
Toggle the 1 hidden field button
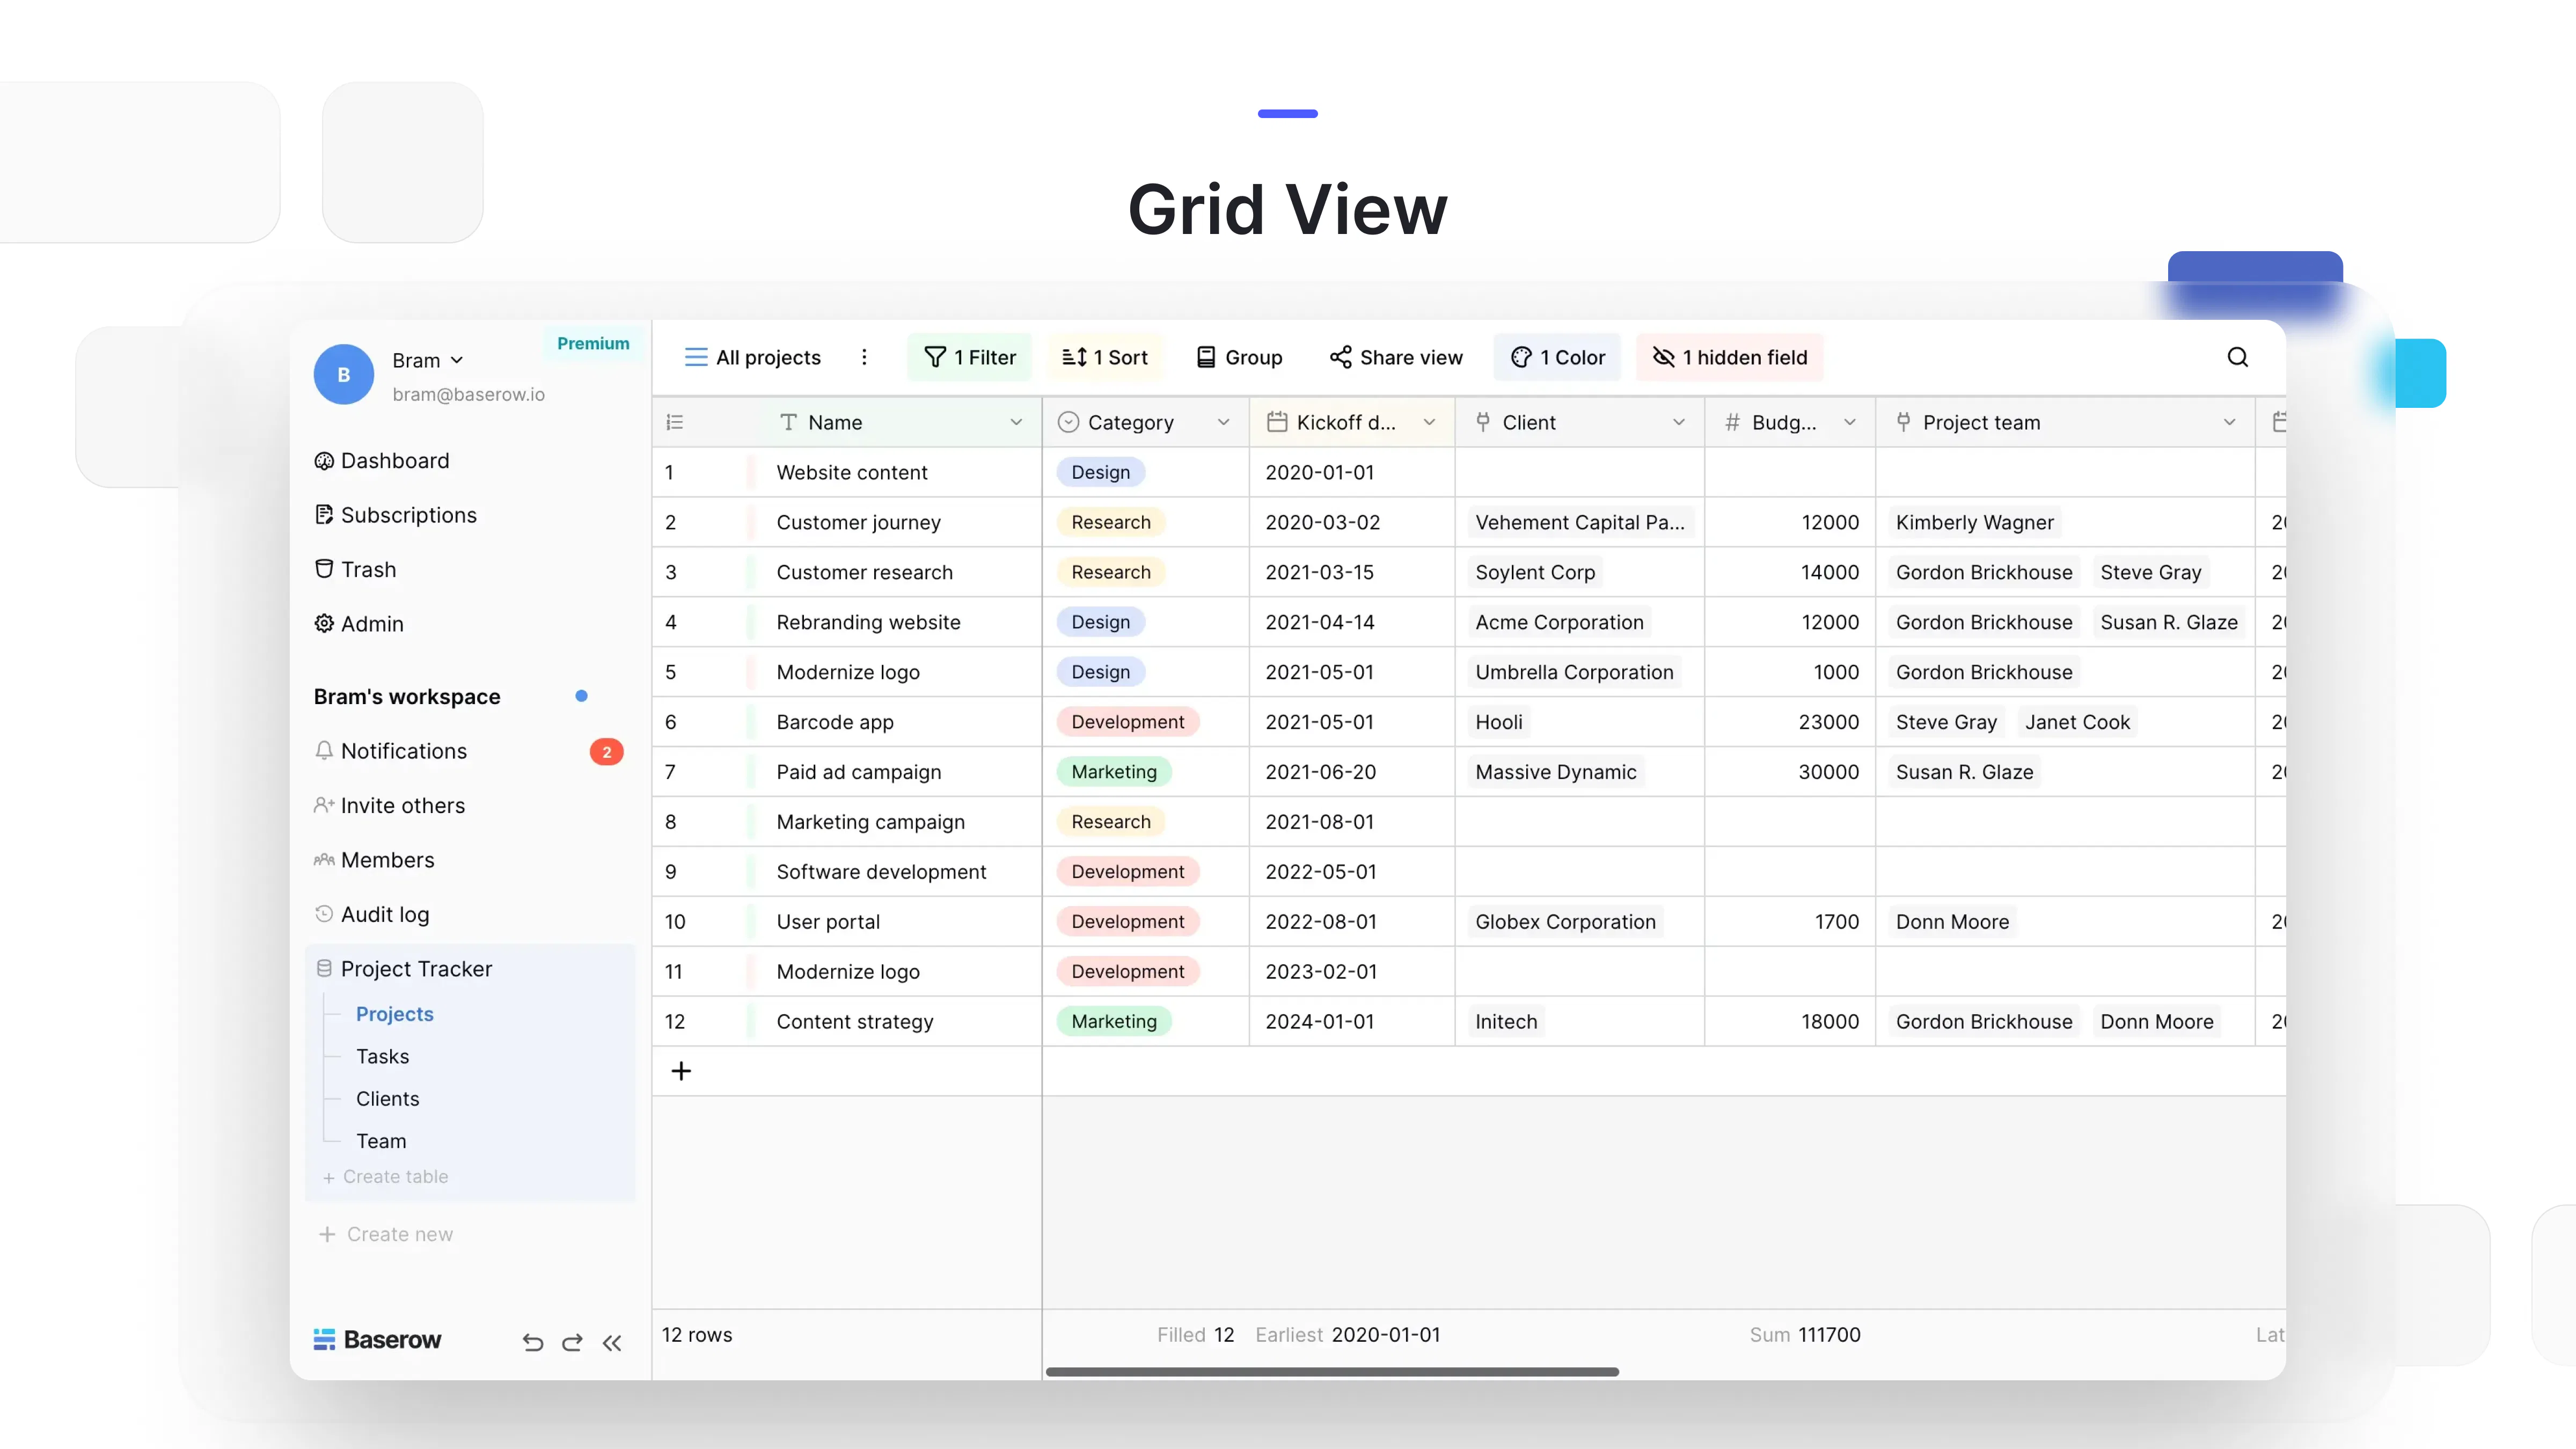point(1729,357)
